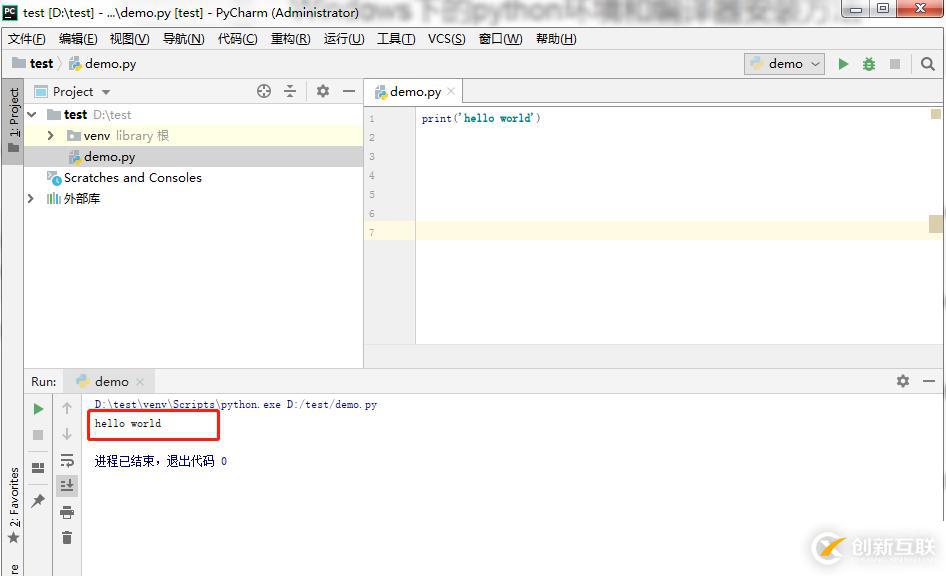Open the 运行(U) menu

(344, 39)
